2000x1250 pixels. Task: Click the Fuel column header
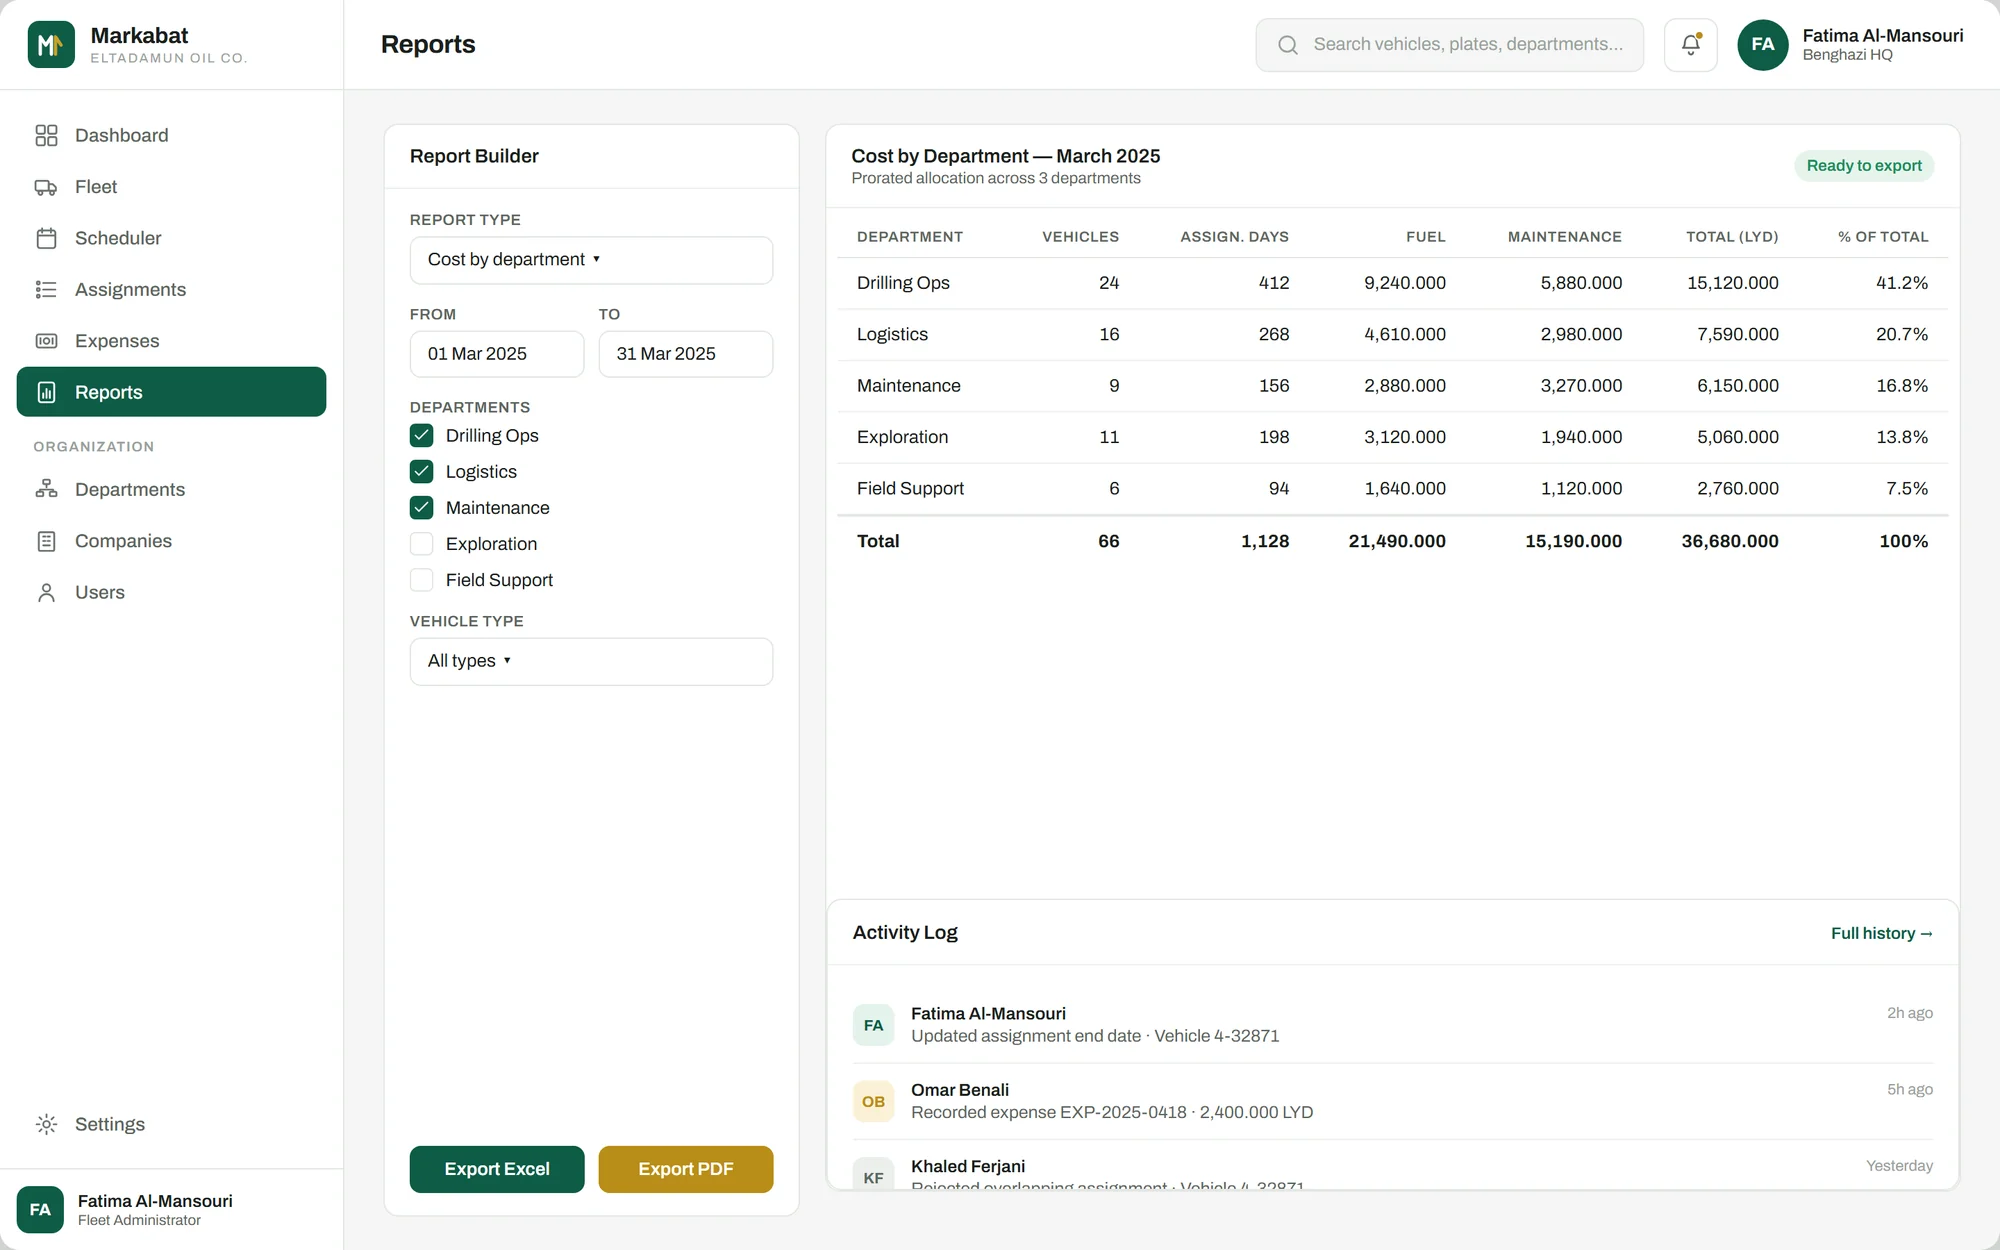(x=1425, y=237)
